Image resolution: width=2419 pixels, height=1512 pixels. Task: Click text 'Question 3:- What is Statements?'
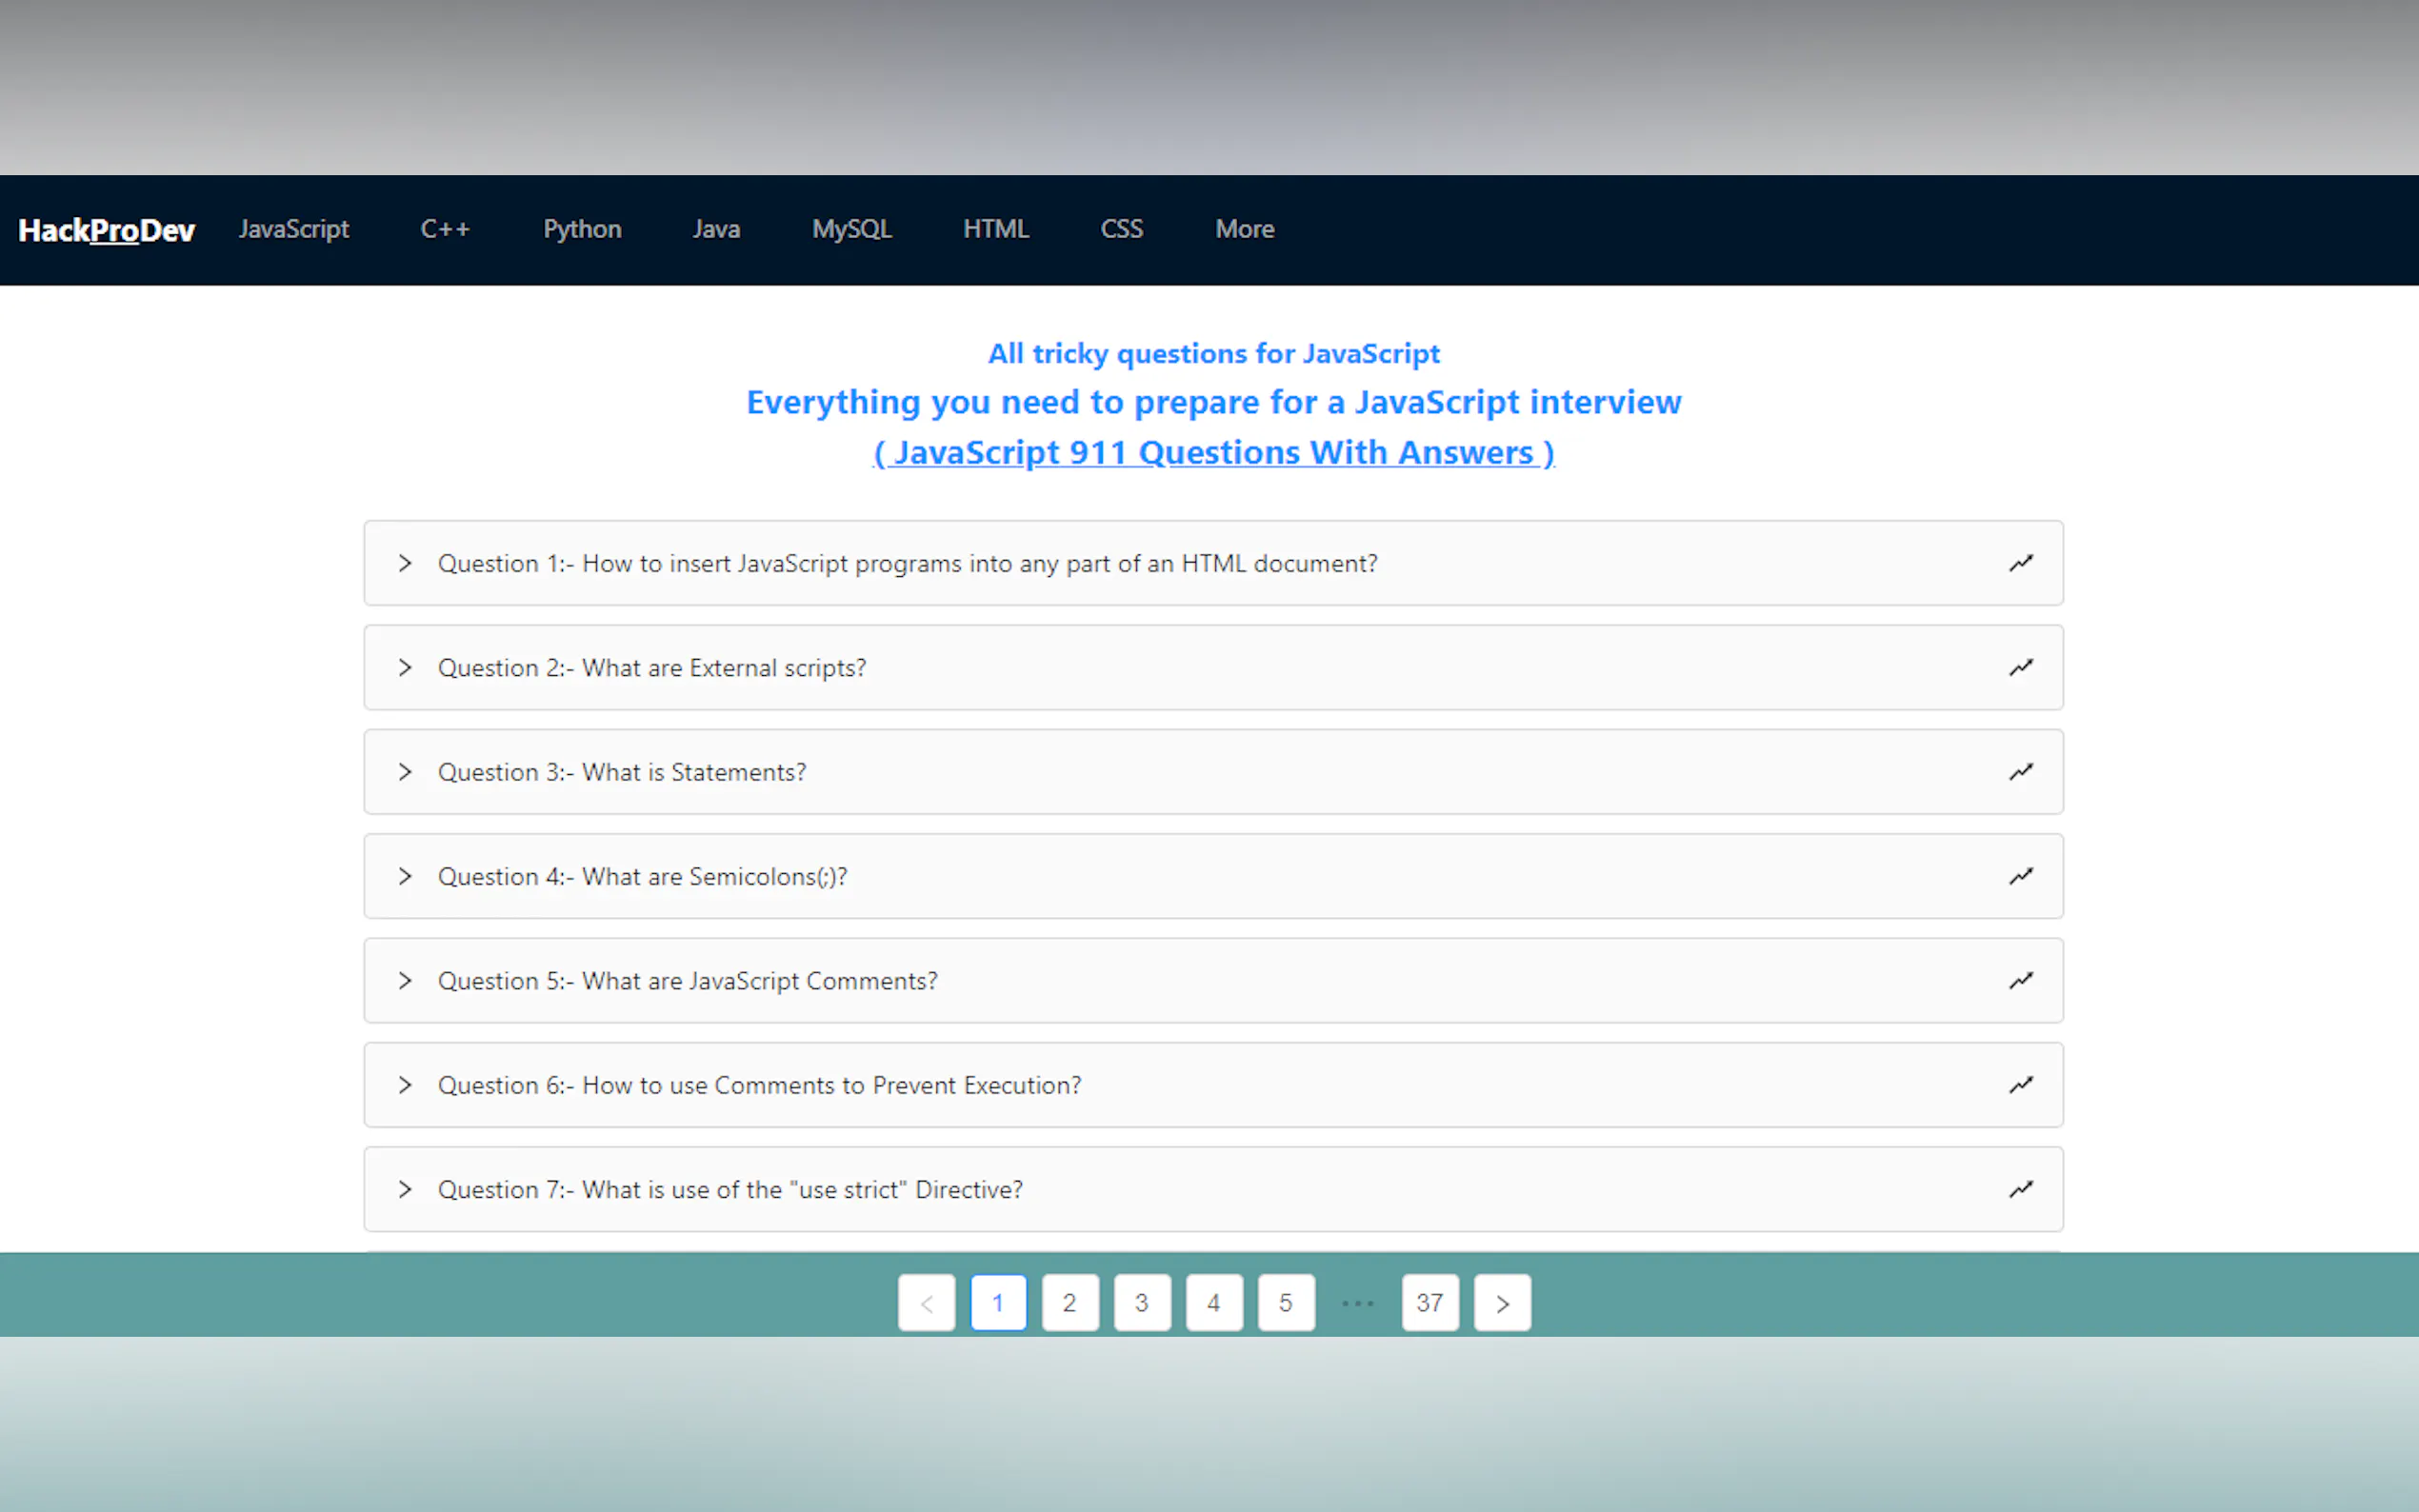pos(622,772)
